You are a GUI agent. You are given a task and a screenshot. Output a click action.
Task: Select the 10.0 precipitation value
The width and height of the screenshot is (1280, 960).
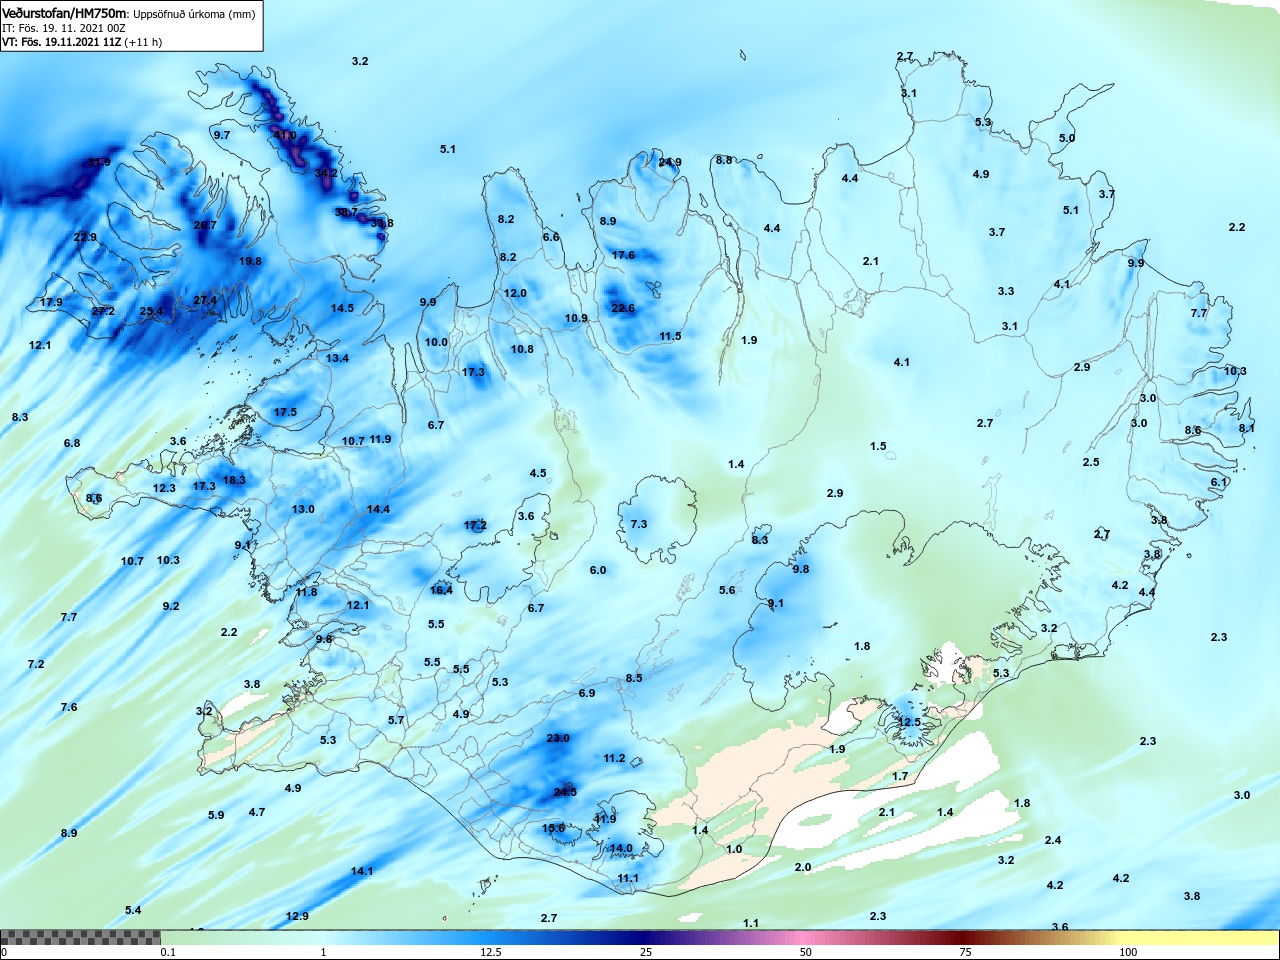(x=436, y=342)
